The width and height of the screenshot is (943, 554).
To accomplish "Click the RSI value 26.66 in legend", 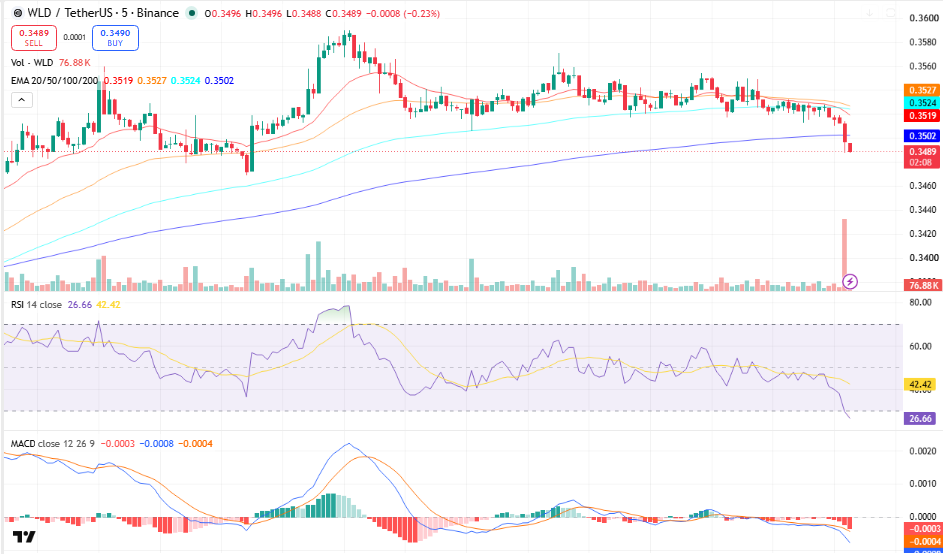I will 79,305.
